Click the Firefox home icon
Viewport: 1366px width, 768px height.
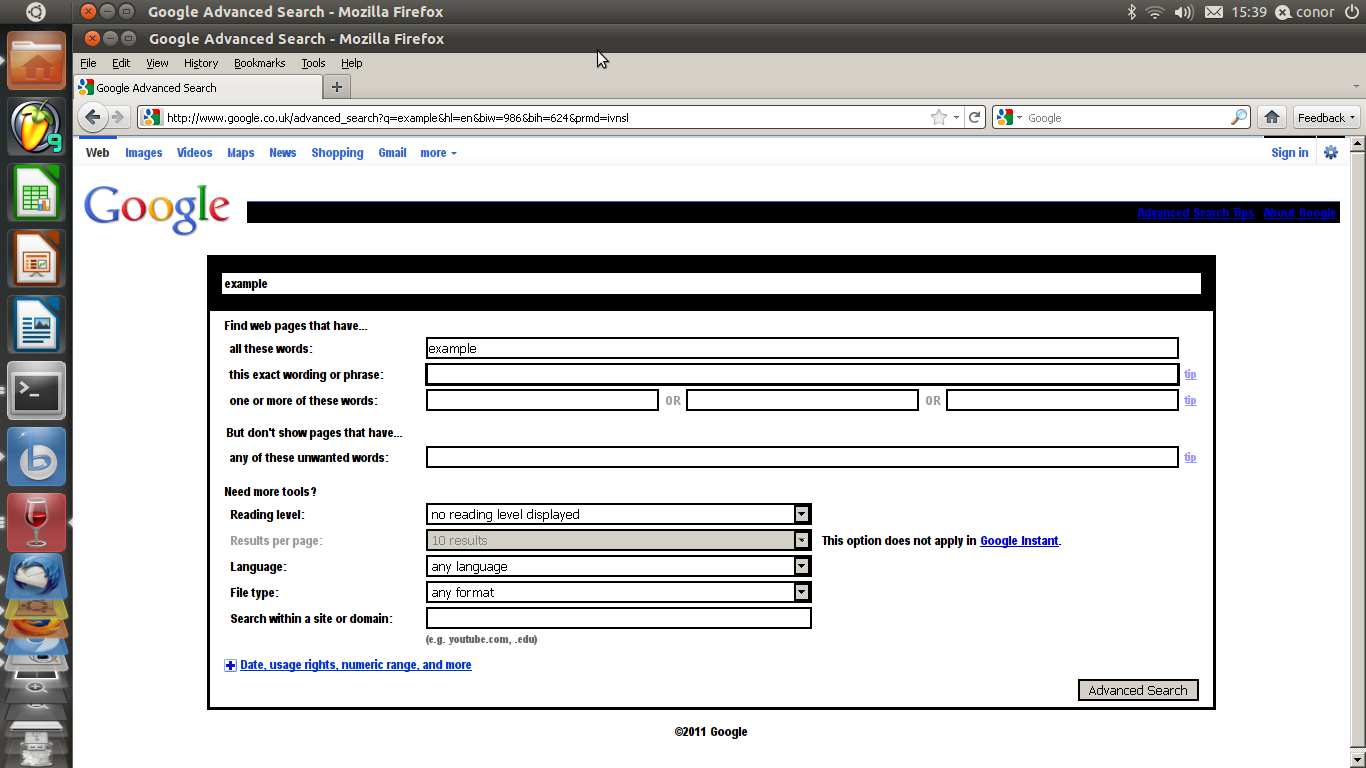1271,117
